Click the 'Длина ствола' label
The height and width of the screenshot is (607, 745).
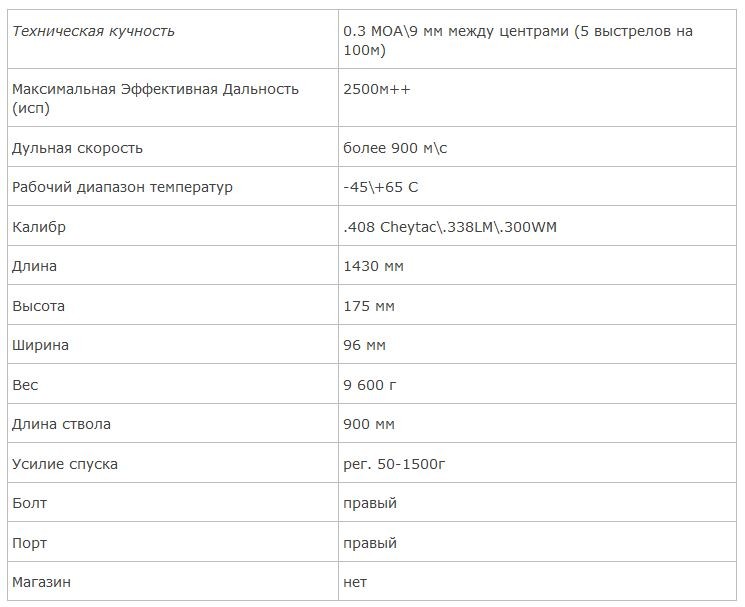(62, 424)
